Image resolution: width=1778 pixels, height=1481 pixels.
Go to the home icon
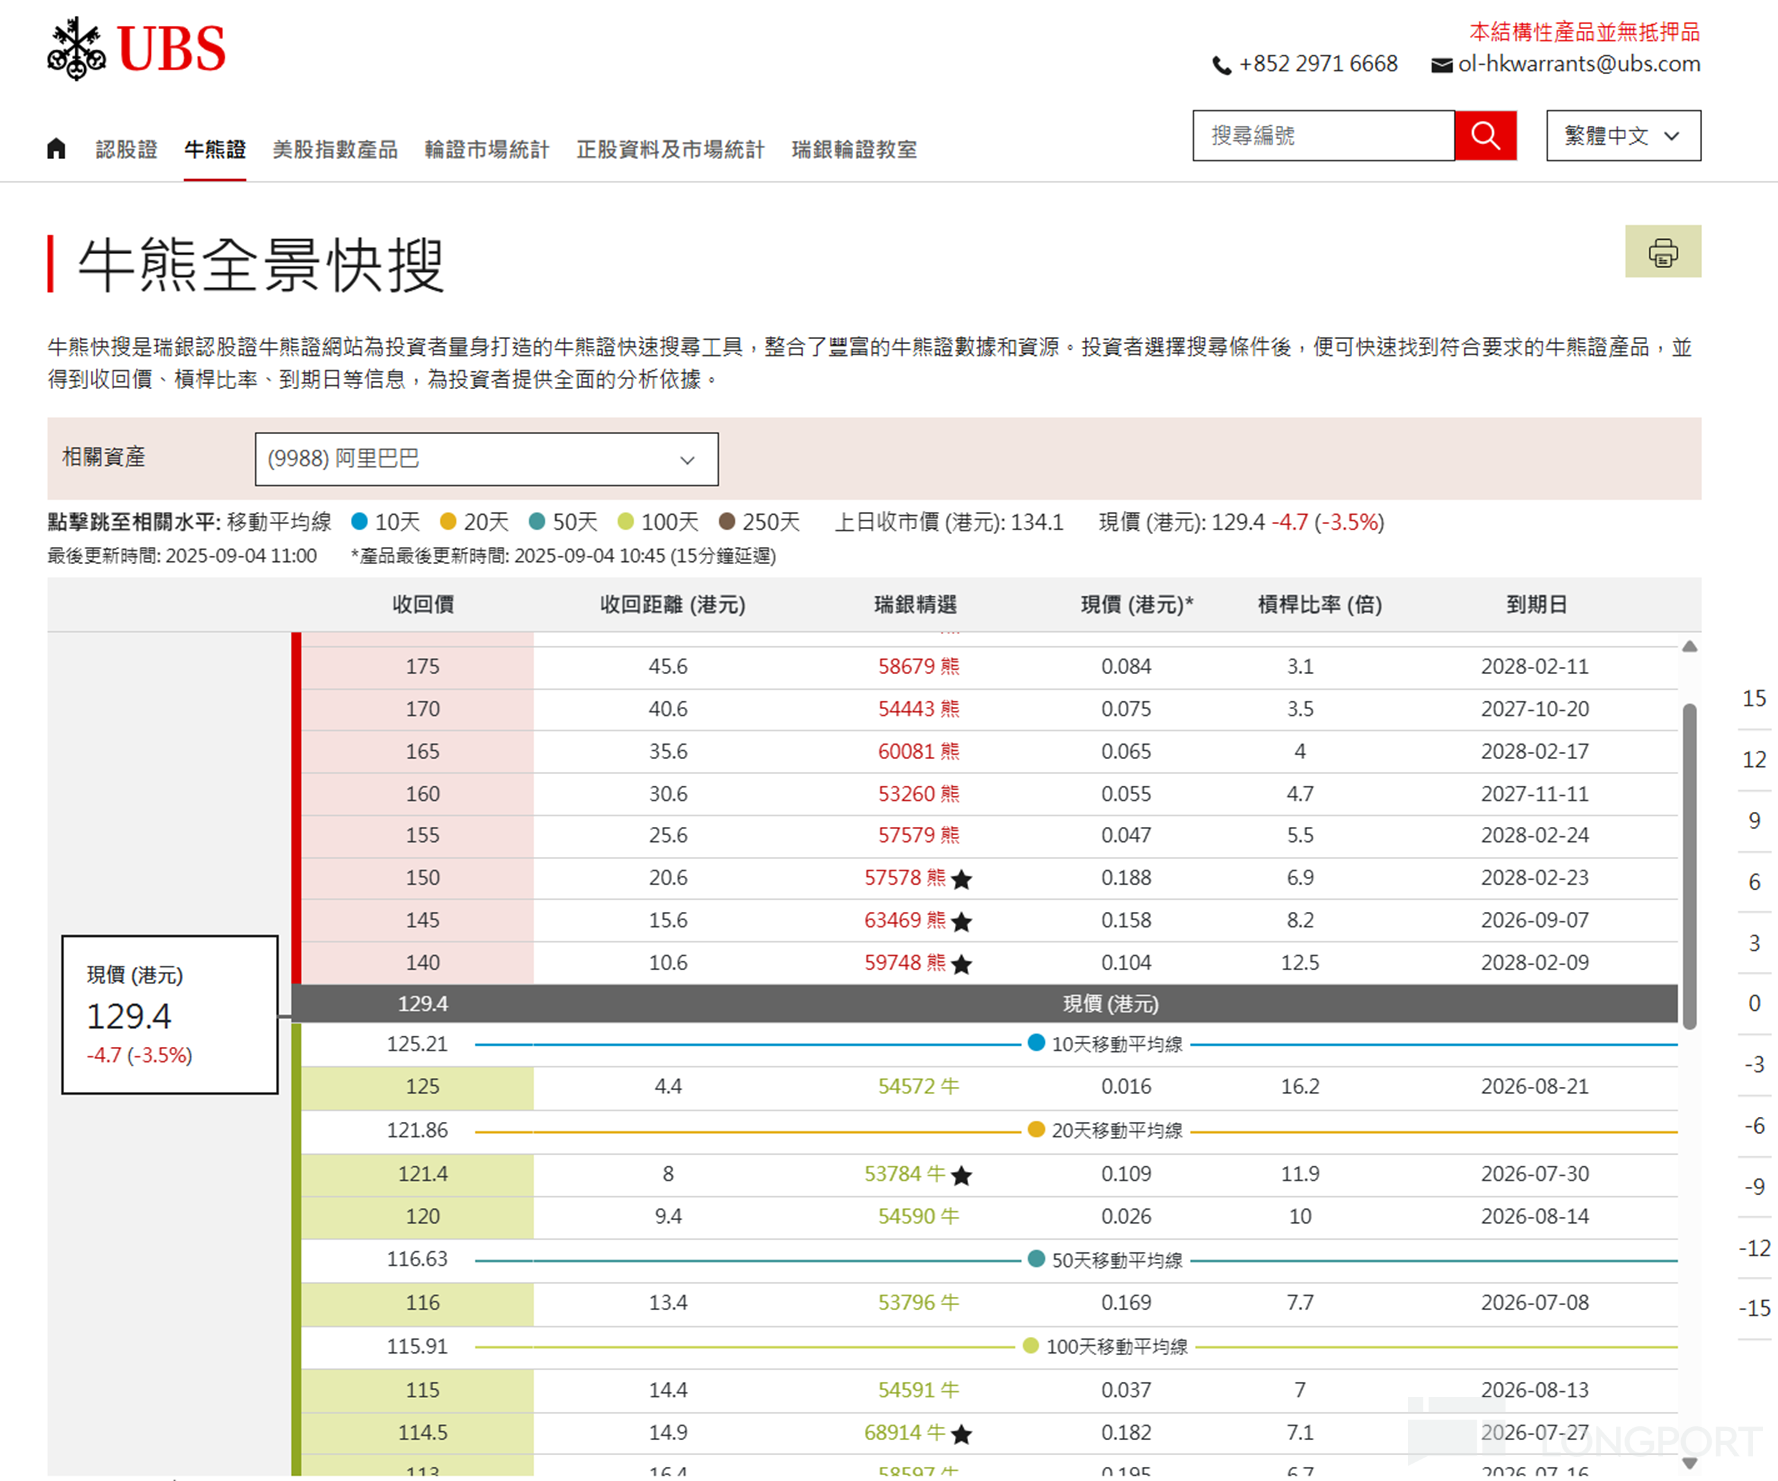56,149
